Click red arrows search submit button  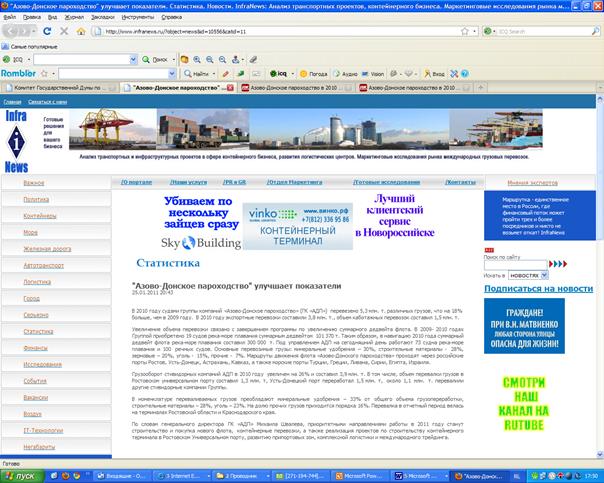coord(558,264)
